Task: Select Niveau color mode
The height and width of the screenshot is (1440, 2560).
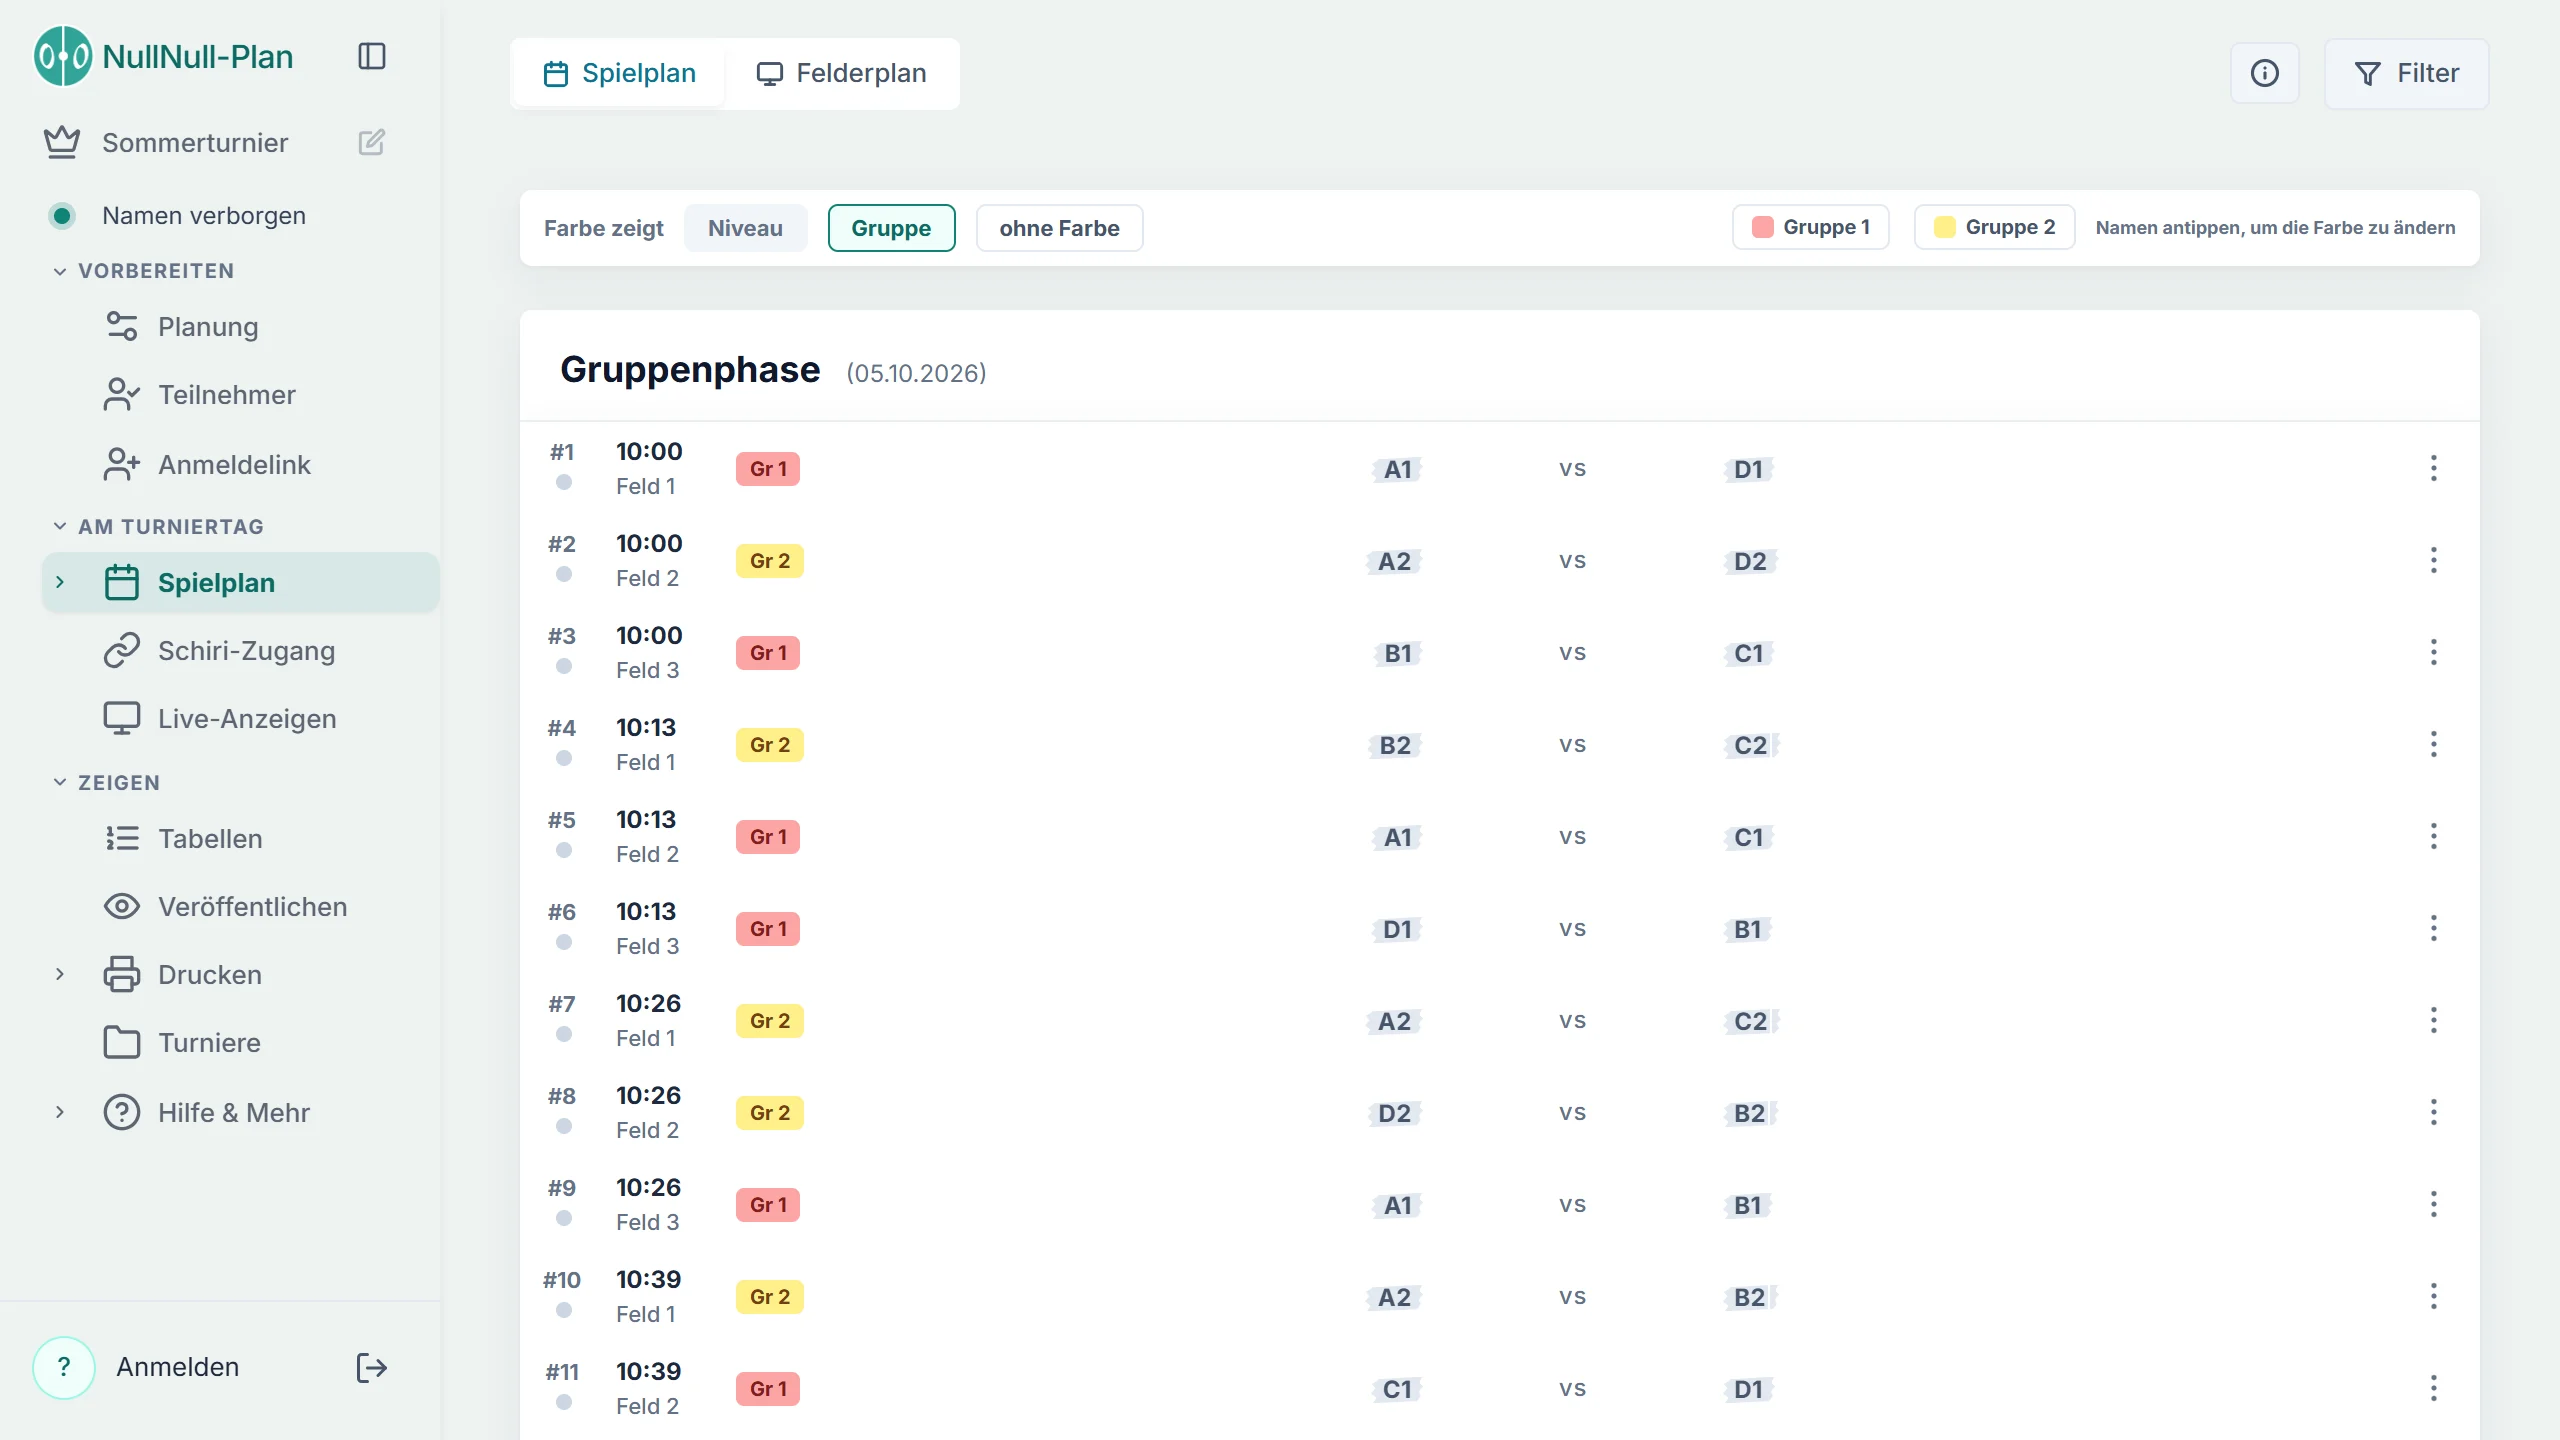Action: [745, 228]
